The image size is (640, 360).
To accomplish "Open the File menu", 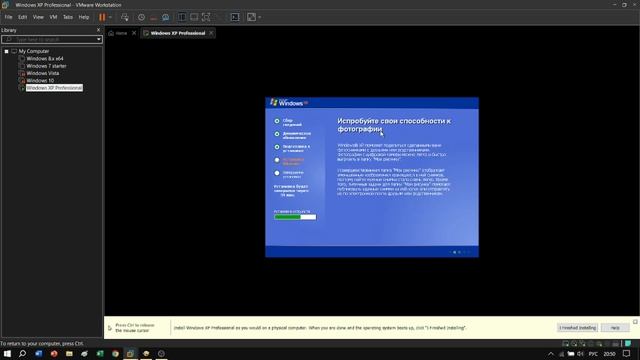I will click(x=8, y=17).
